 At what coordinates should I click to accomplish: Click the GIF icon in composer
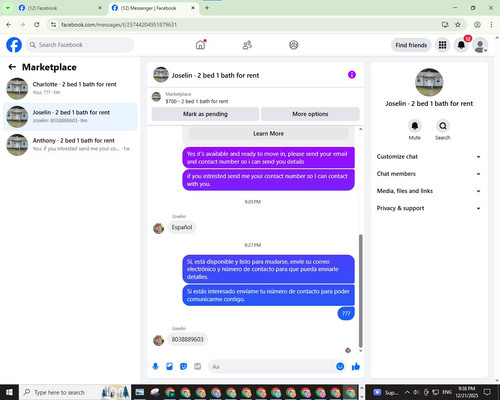(198, 367)
